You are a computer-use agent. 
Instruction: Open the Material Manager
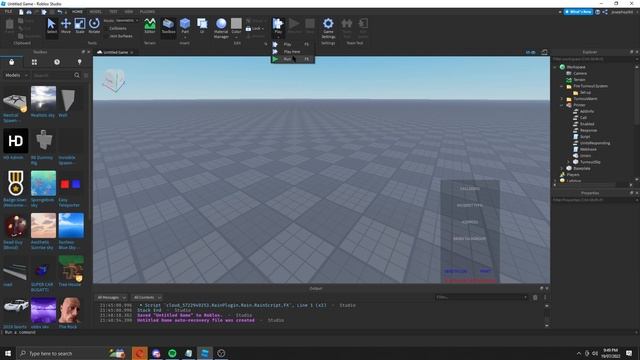point(221,28)
